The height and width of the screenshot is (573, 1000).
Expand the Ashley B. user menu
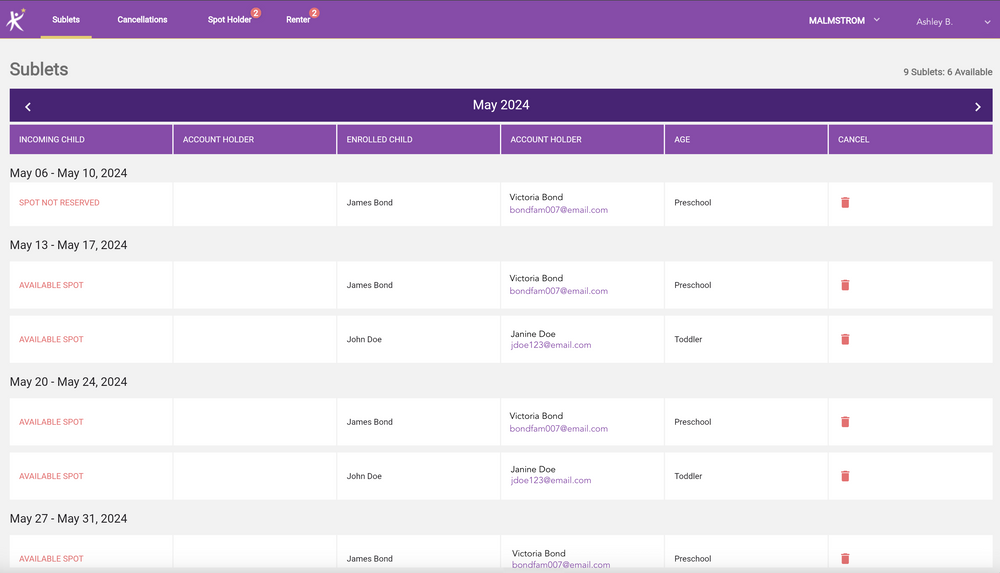952,21
